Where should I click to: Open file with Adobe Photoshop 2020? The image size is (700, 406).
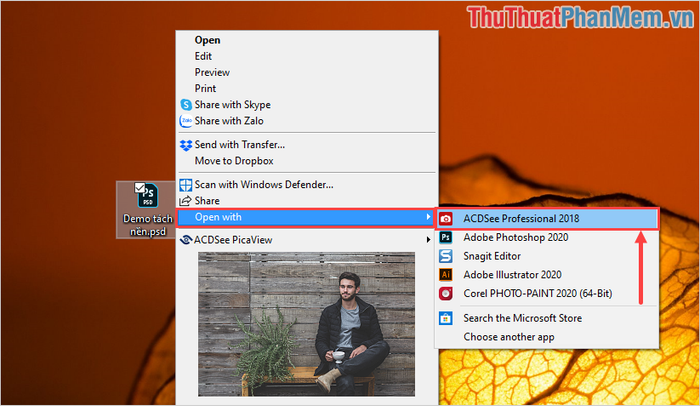click(x=547, y=237)
